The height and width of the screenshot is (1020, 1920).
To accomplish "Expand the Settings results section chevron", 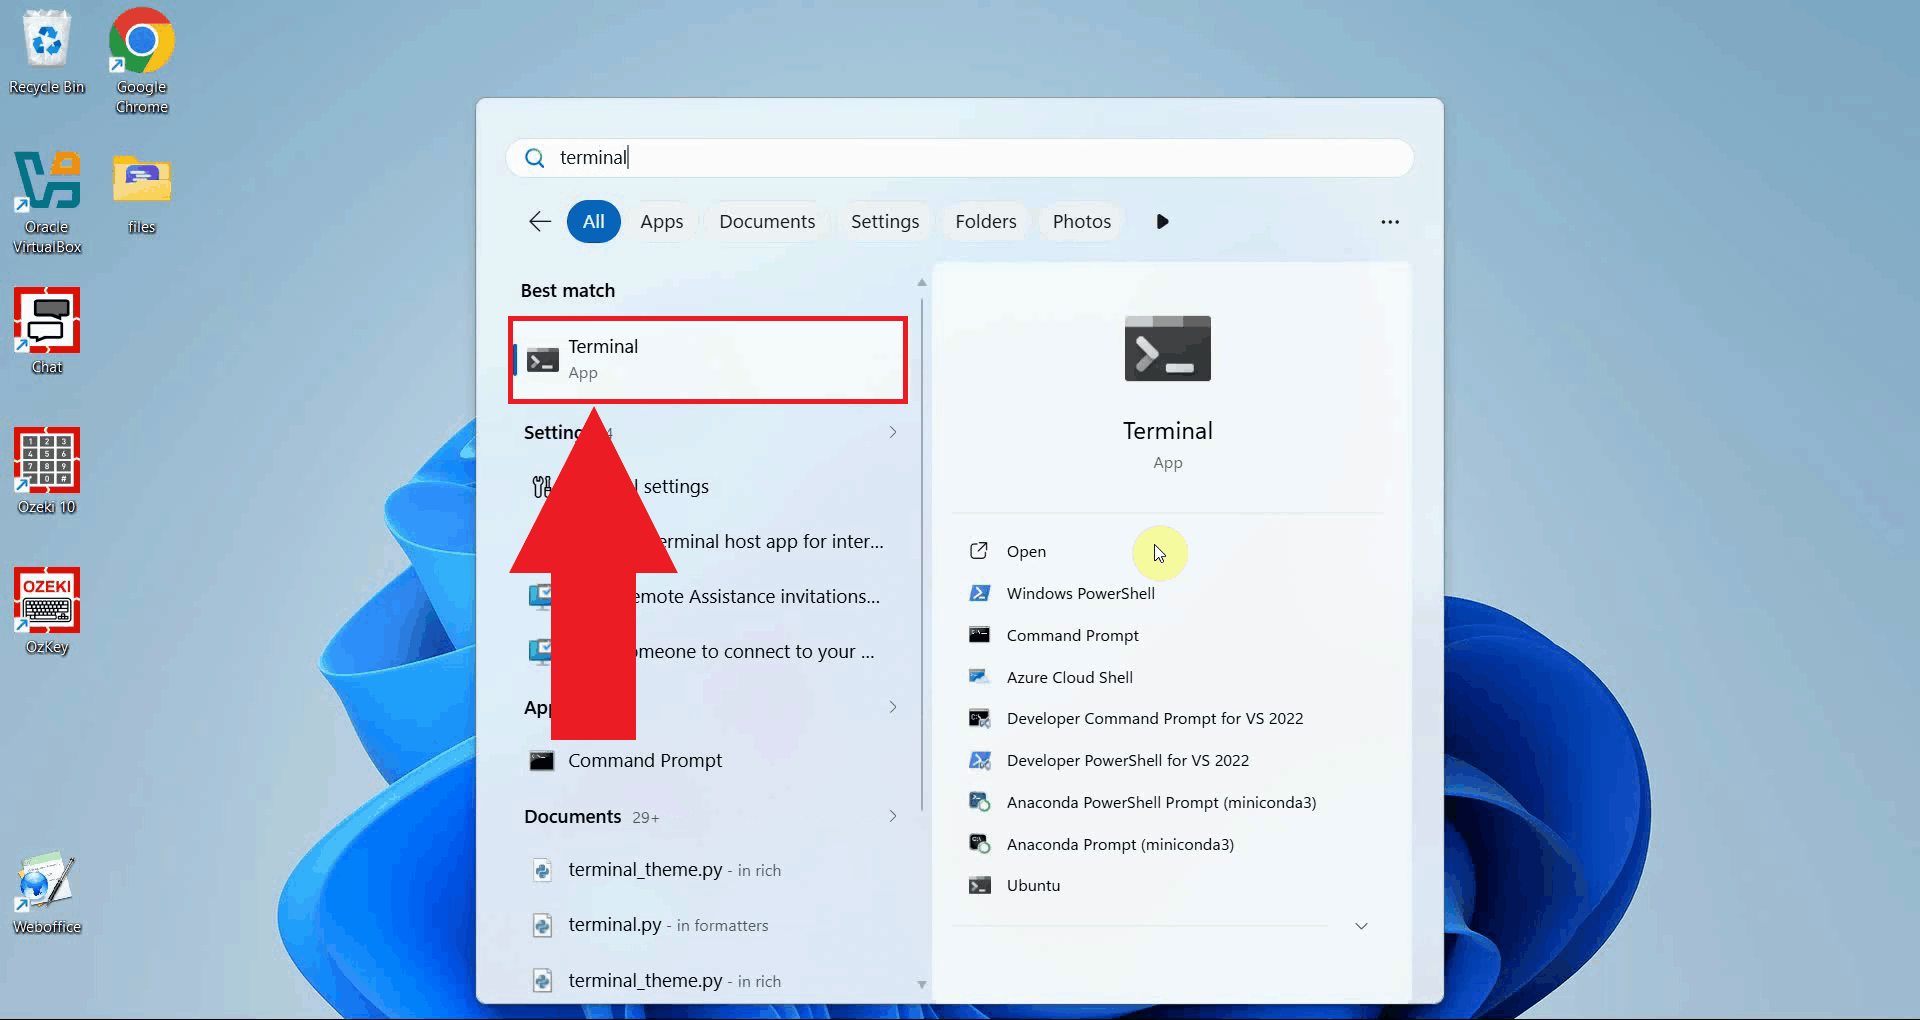I will [892, 432].
